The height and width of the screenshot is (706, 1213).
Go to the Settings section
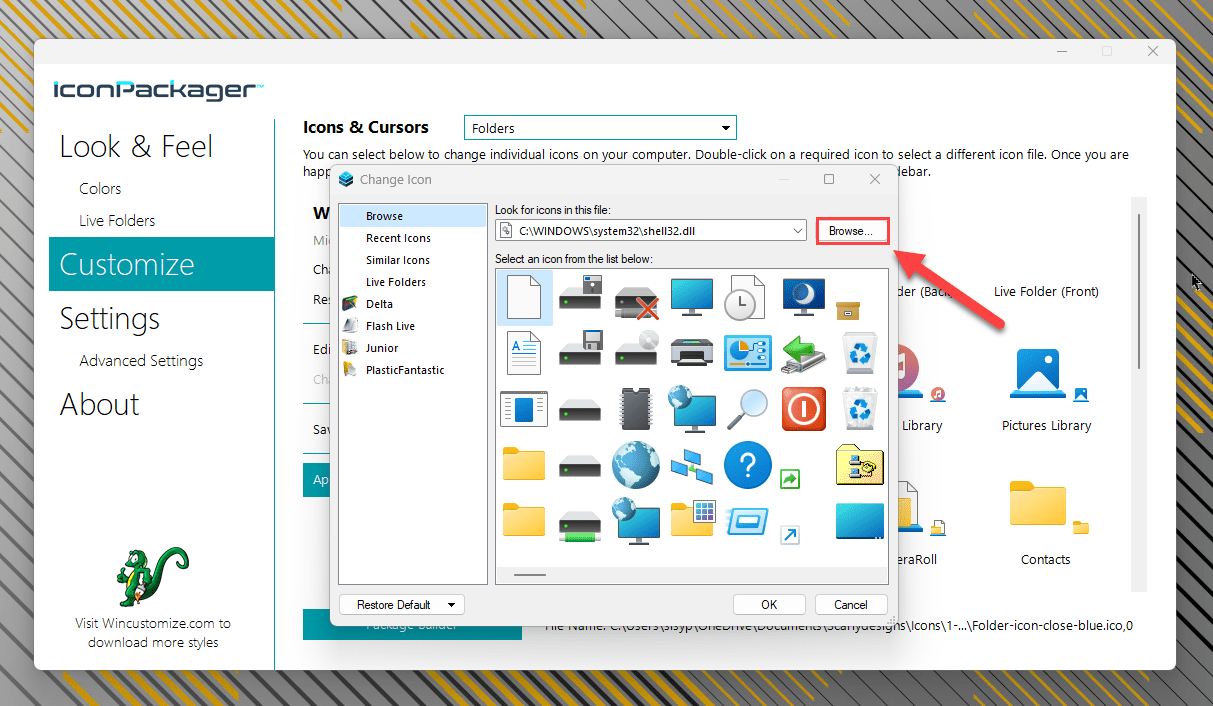[x=110, y=319]
